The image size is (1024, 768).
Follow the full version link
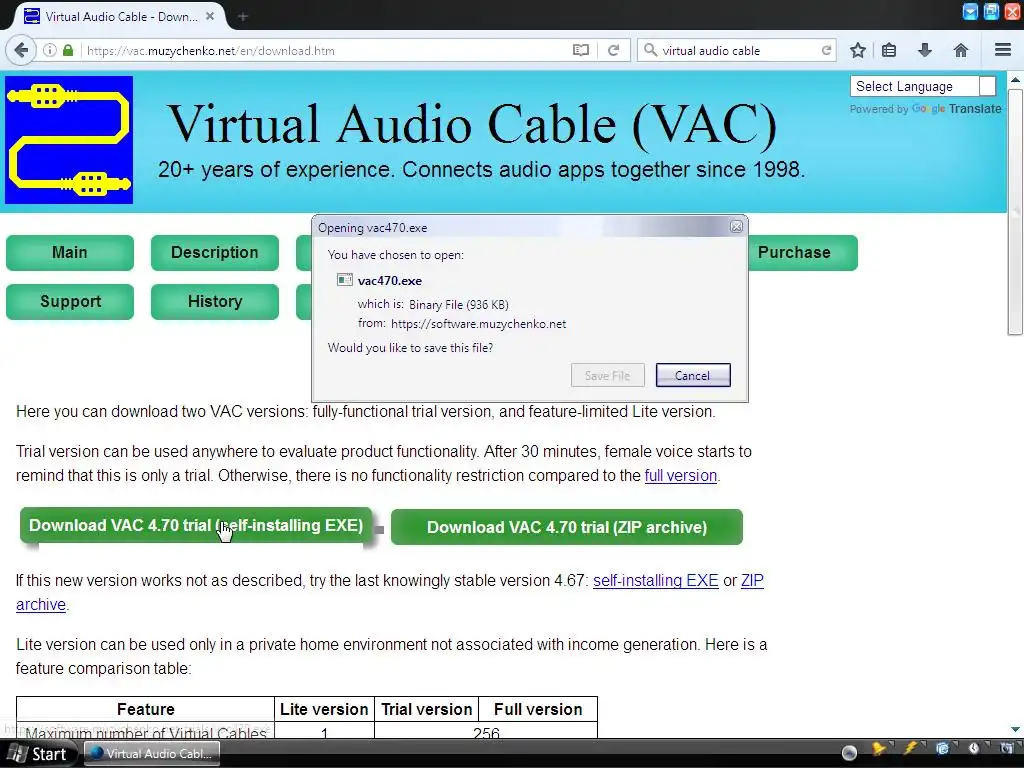(680, 475)
